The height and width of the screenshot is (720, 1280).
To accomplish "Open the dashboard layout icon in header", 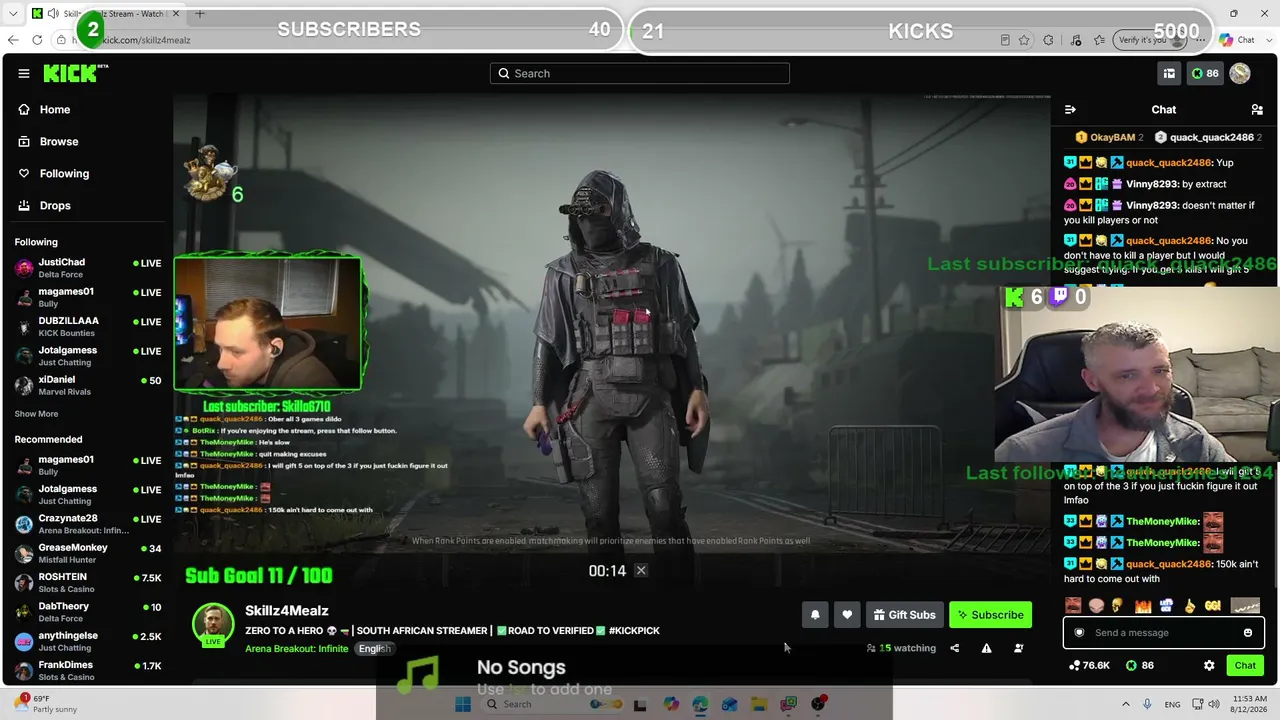I will pos(1169,73).
